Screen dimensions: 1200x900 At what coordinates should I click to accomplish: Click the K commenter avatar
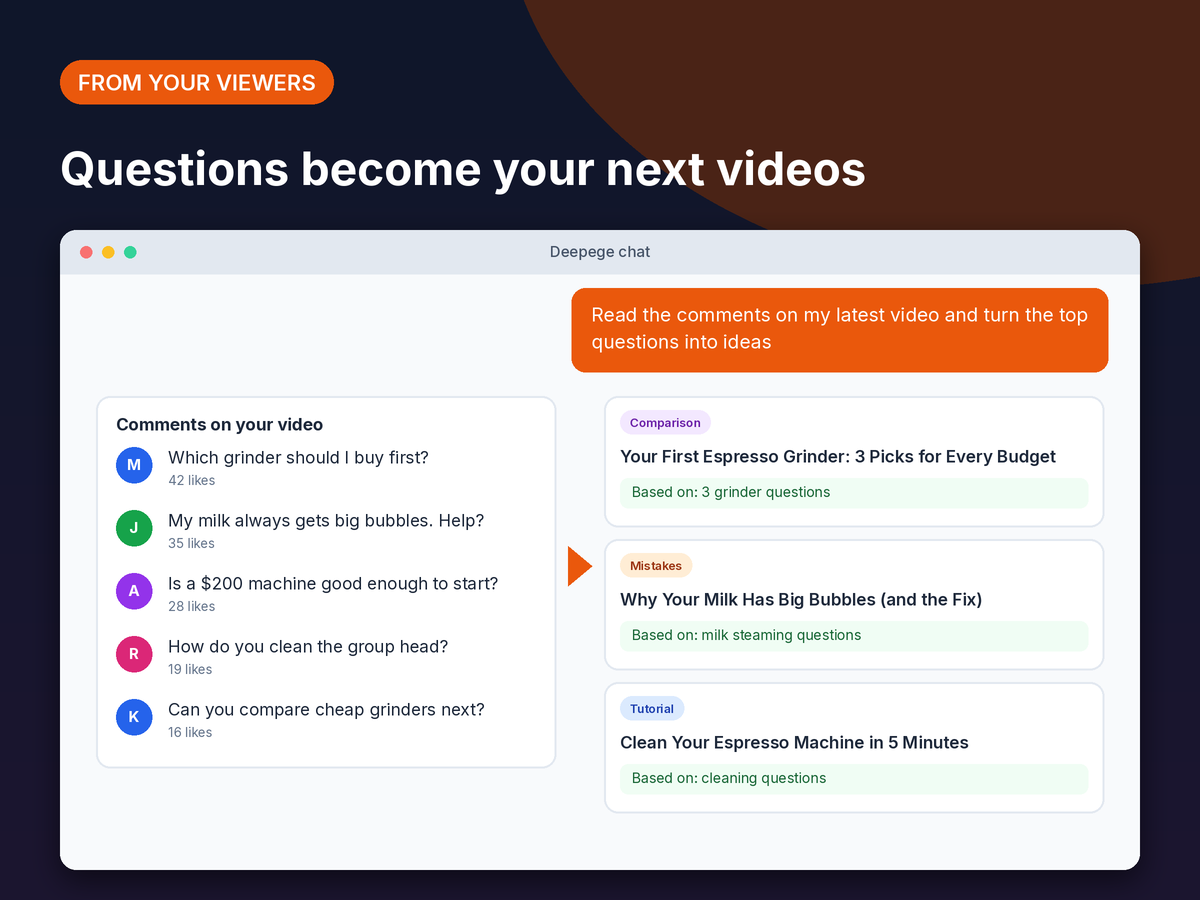pos(134,717)
